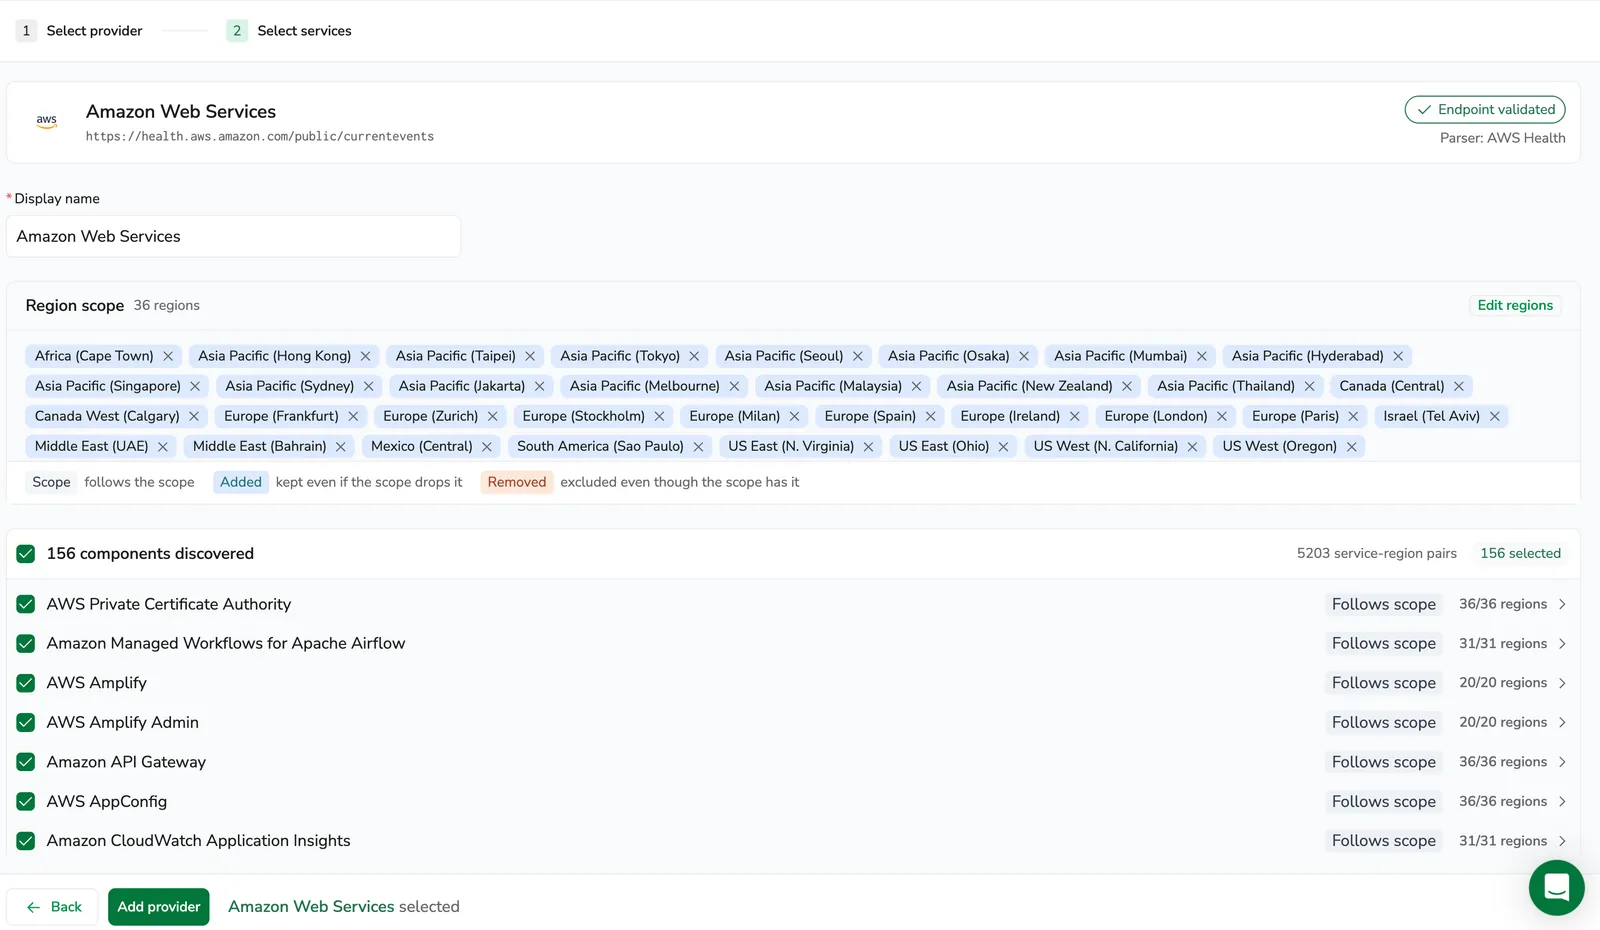Remove Asia Pacific (Sydney) region chip

(x=369, y=386)
